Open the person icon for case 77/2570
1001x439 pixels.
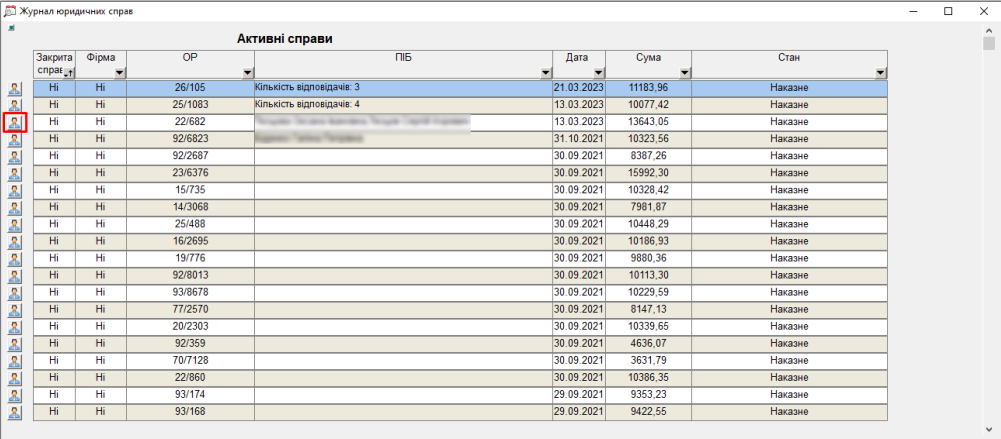click(15, 310)
